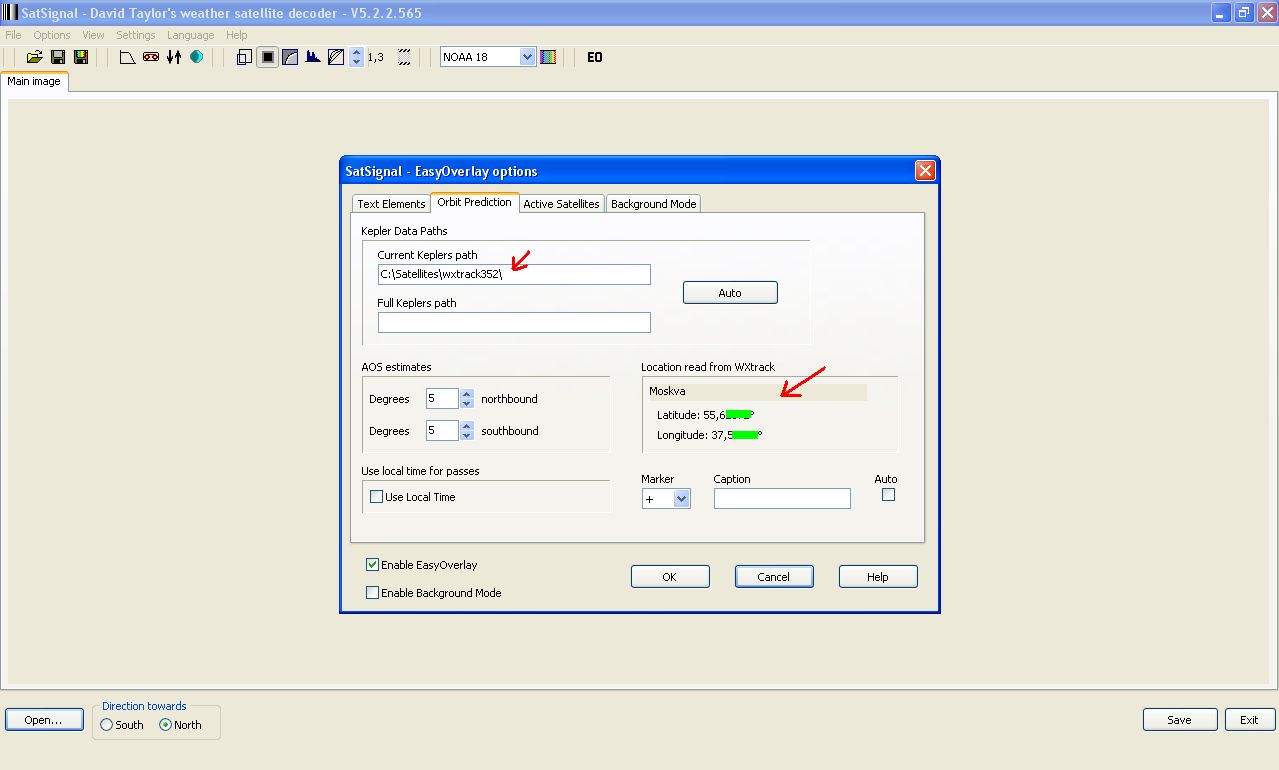Image resolution: width=1279 pixels, height=770 pixels.
Task: Click the curve adjustment toolbar icon
Action: pyautogui.click(x=290, y=57)
